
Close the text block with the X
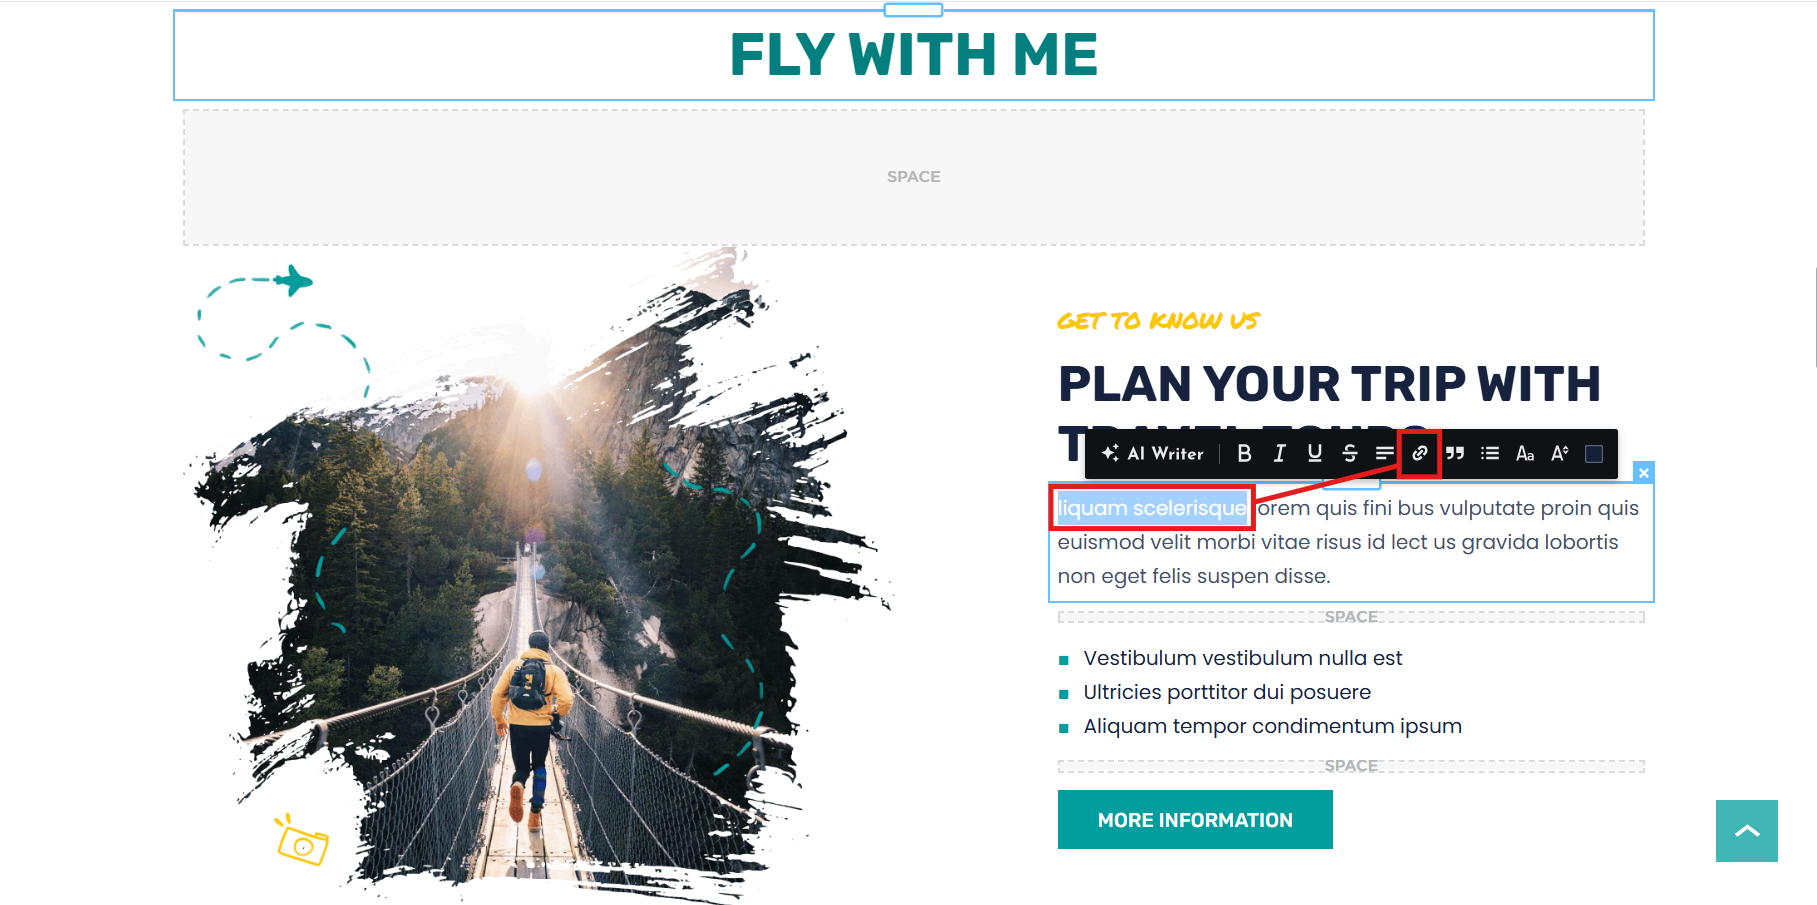1644,472
